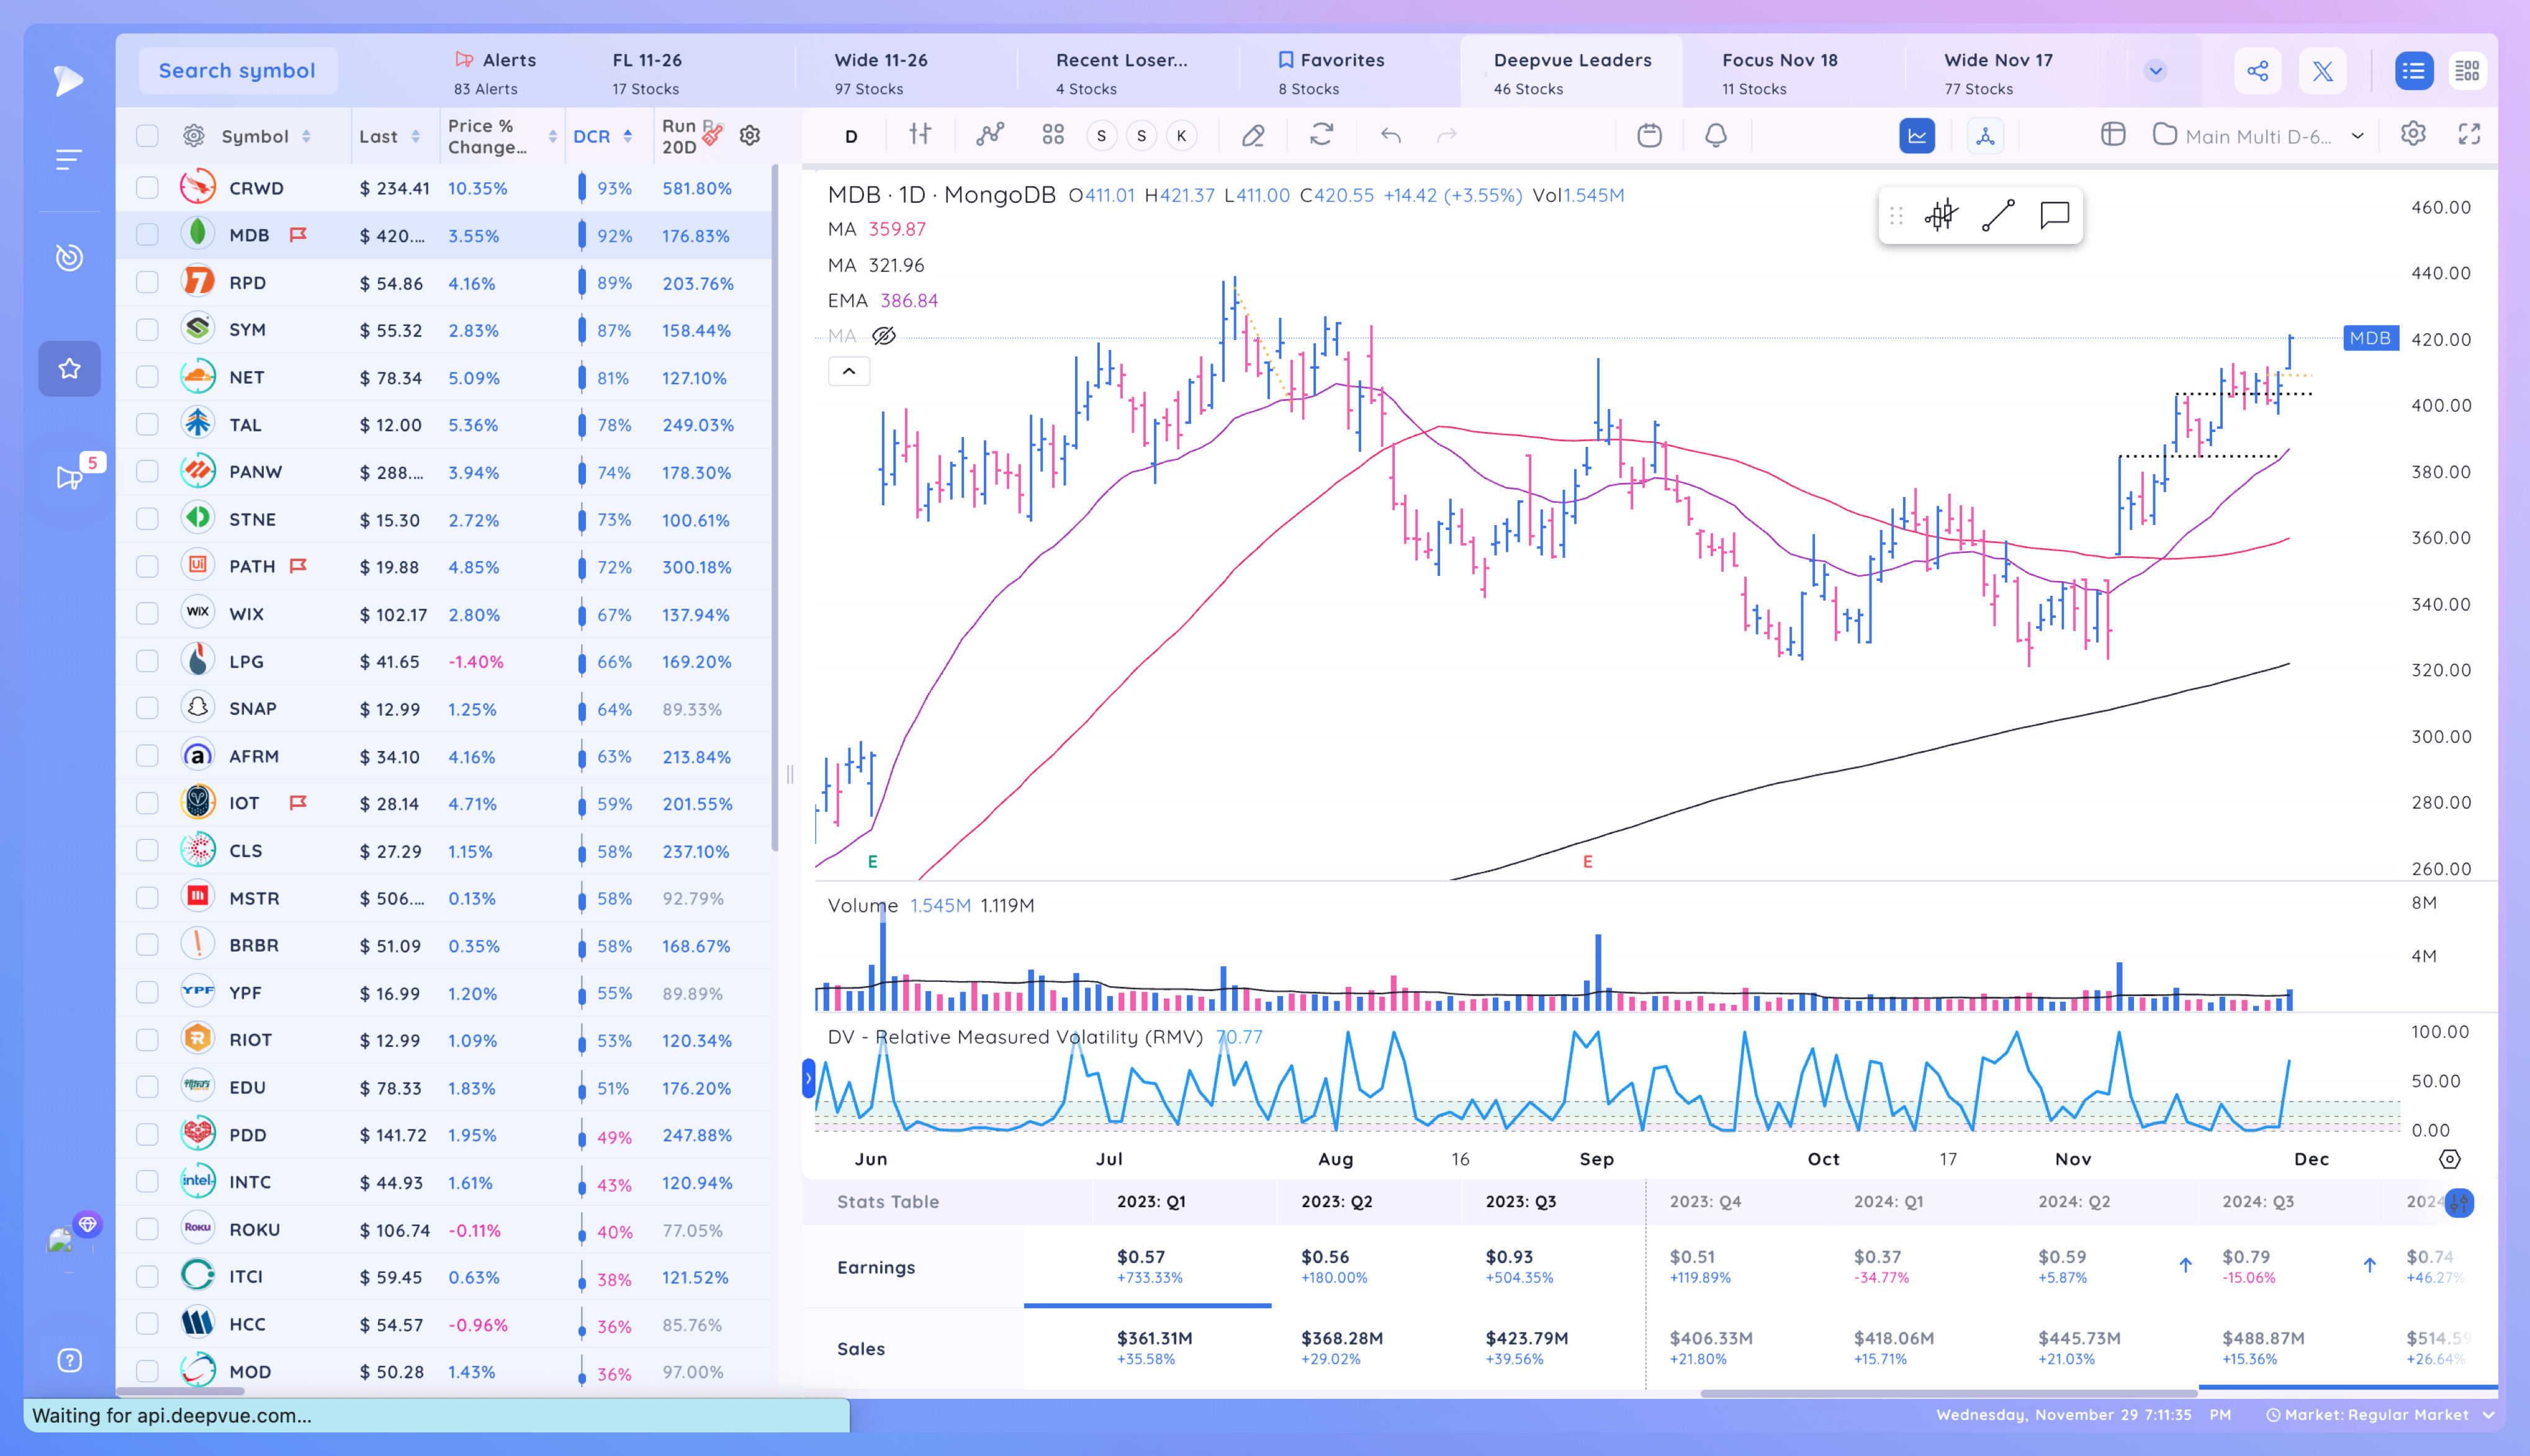Click the share icon button

pos(2257,71)
